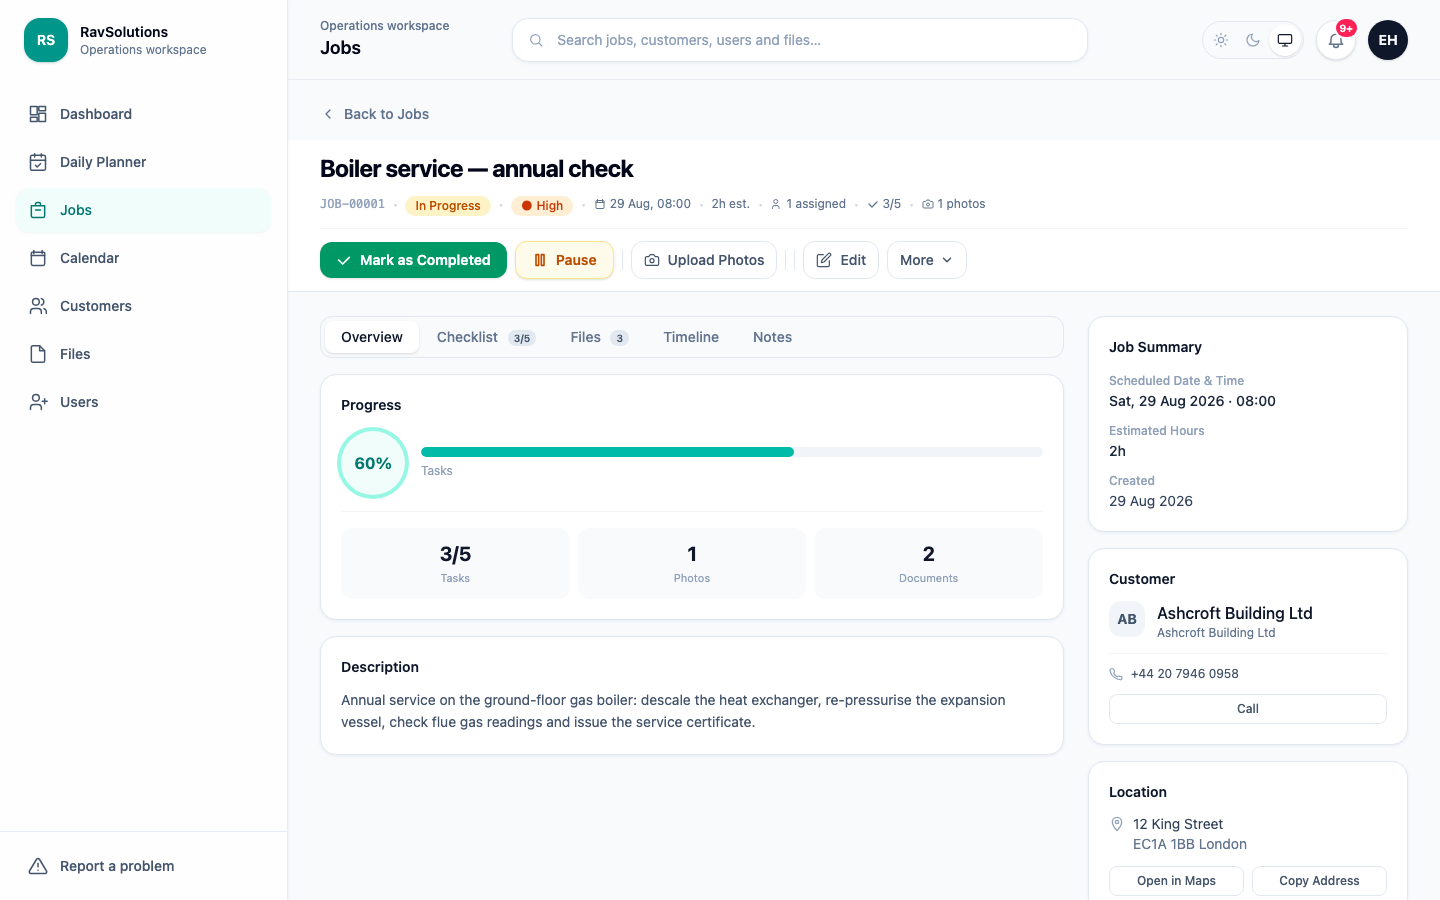Image resolution: width=1440 pixels, height=900 pixels.
Task: Open the notifications bell
Action: tap(1336, 40)
